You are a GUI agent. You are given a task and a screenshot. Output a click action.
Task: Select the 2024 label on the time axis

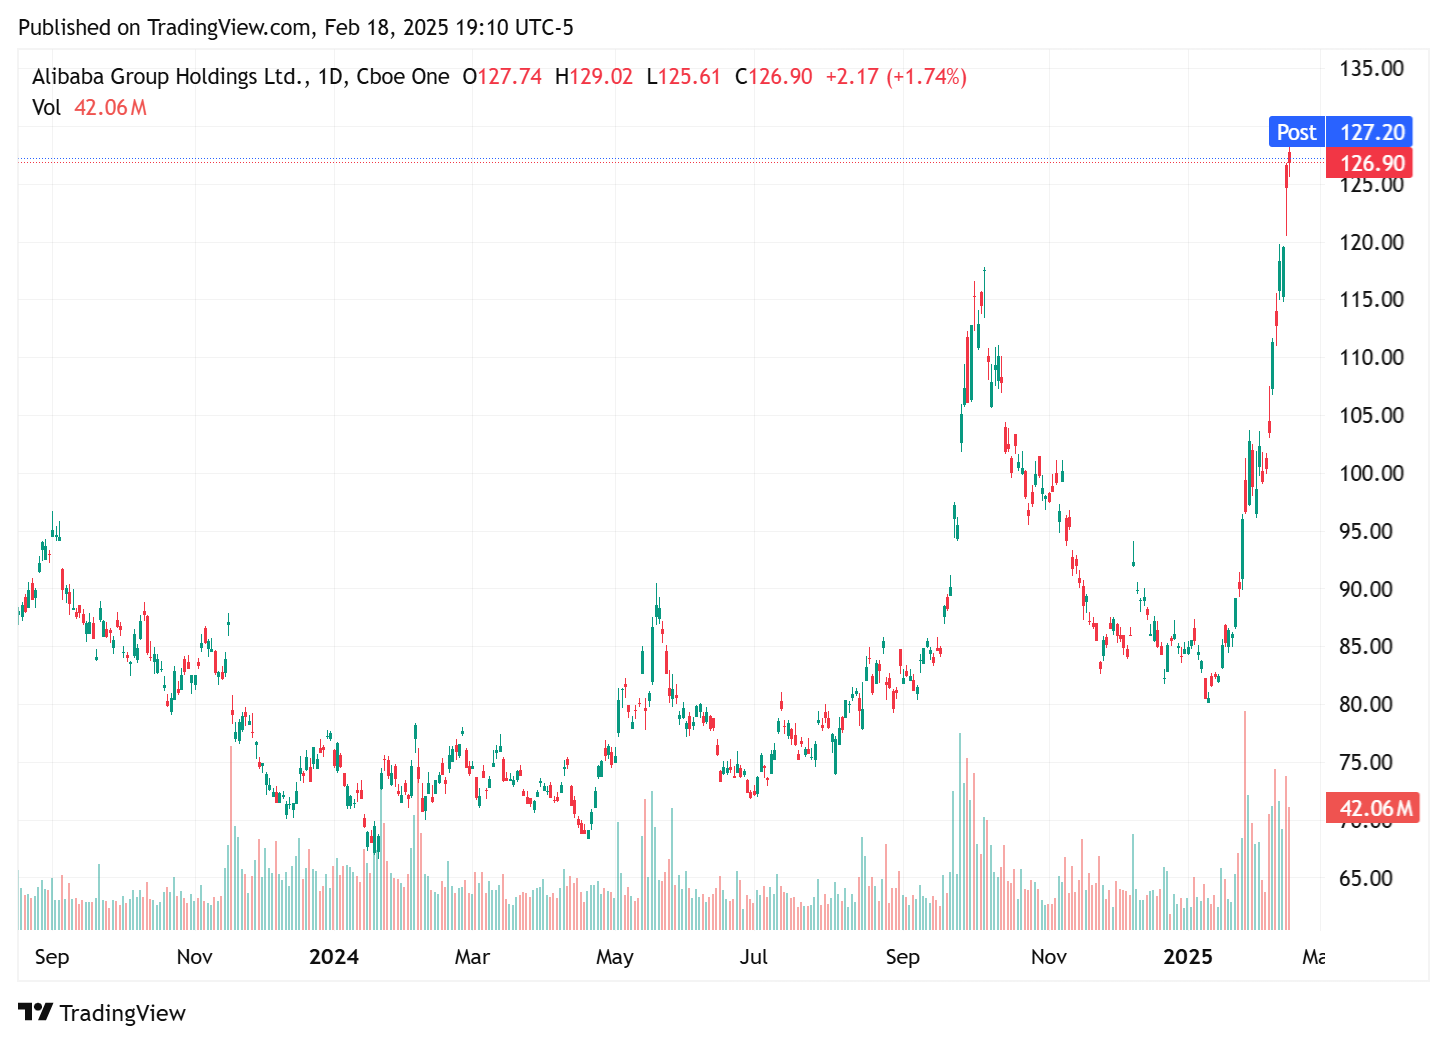pos(334,957)
